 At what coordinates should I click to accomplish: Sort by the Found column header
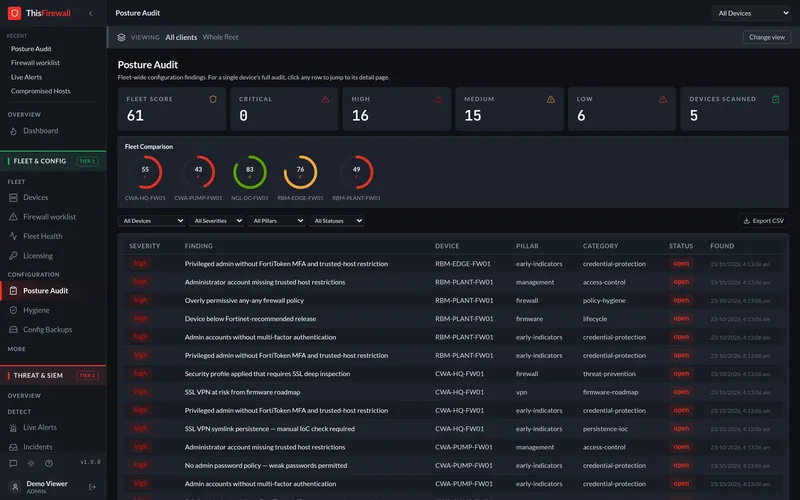coord(722,246)
